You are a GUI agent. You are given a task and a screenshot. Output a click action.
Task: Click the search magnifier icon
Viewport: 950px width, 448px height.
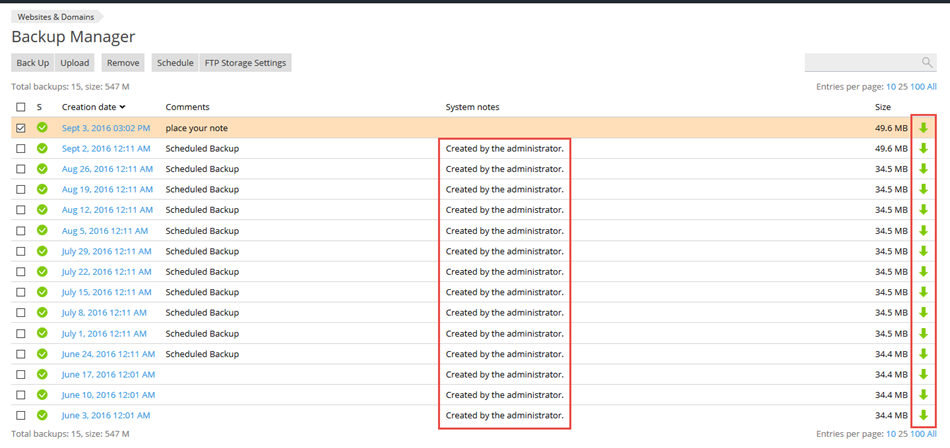(x=927, y=63)
